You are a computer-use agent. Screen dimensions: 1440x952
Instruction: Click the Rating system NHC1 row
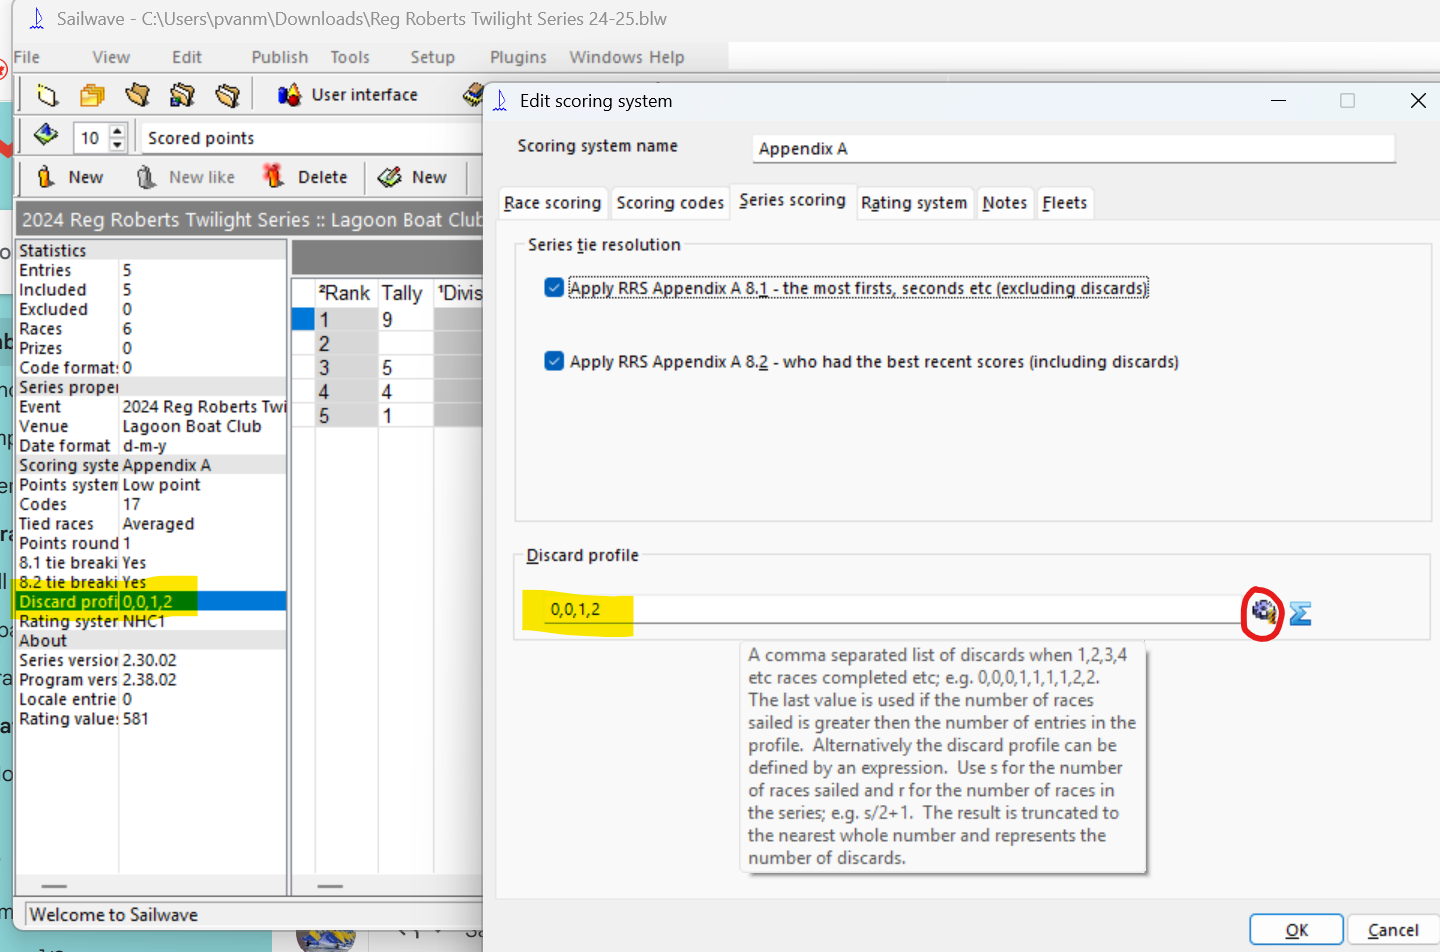151,621
